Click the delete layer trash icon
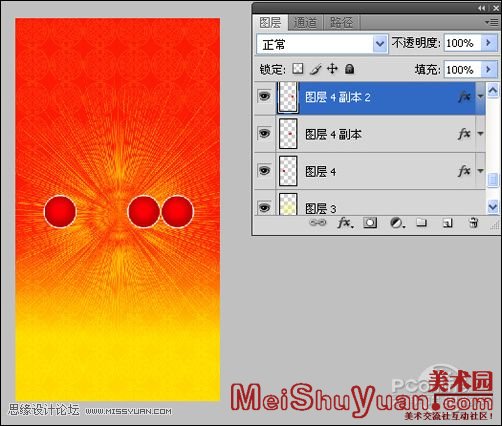Viewport: 502px width, 426px height. point(473,222)
